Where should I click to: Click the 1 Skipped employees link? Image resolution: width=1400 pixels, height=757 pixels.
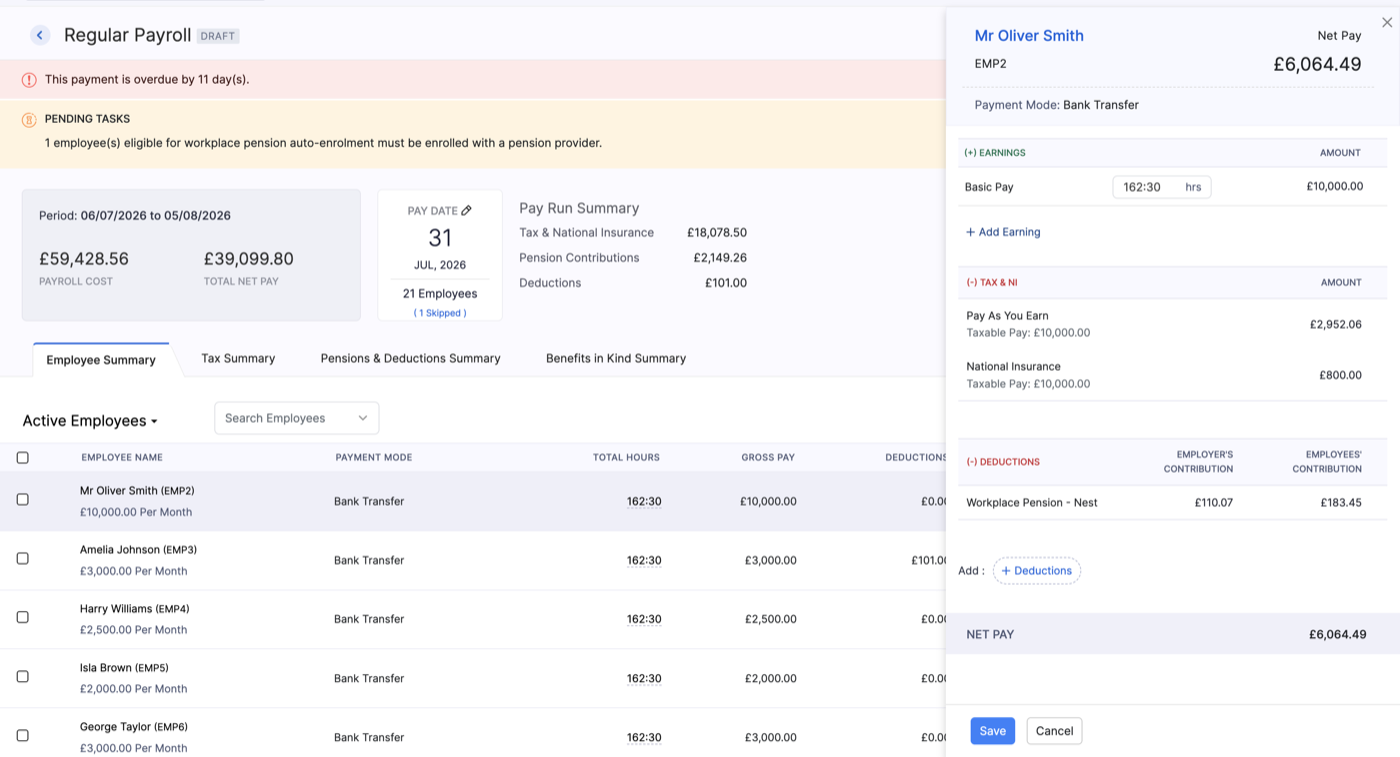pyautogui.click(x=440, y=313)
